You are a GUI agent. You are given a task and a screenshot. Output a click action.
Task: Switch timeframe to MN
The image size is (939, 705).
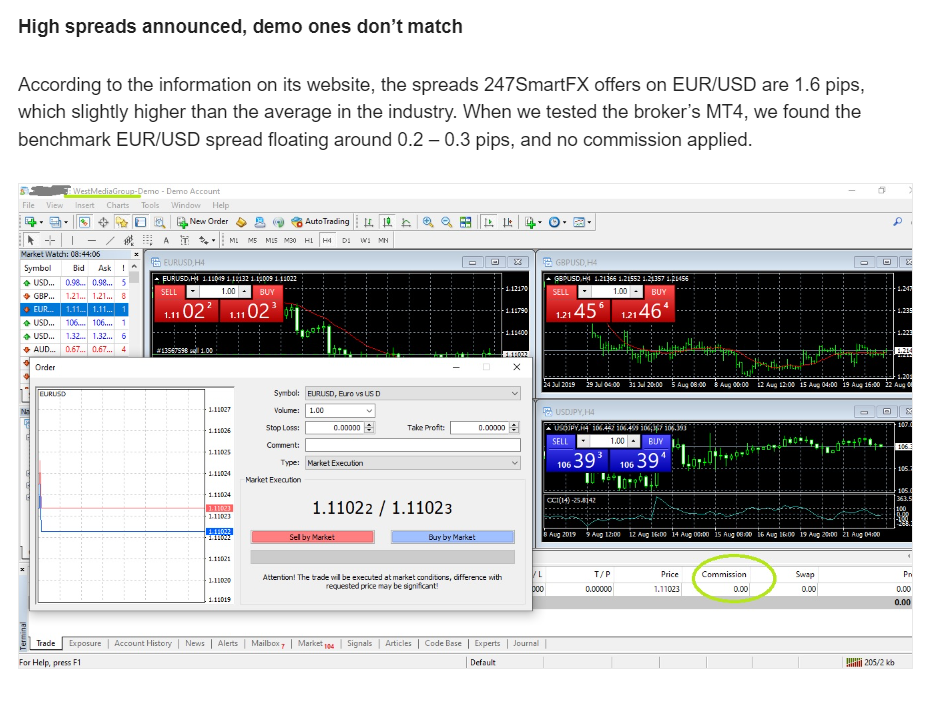click(x=383, y=240)
